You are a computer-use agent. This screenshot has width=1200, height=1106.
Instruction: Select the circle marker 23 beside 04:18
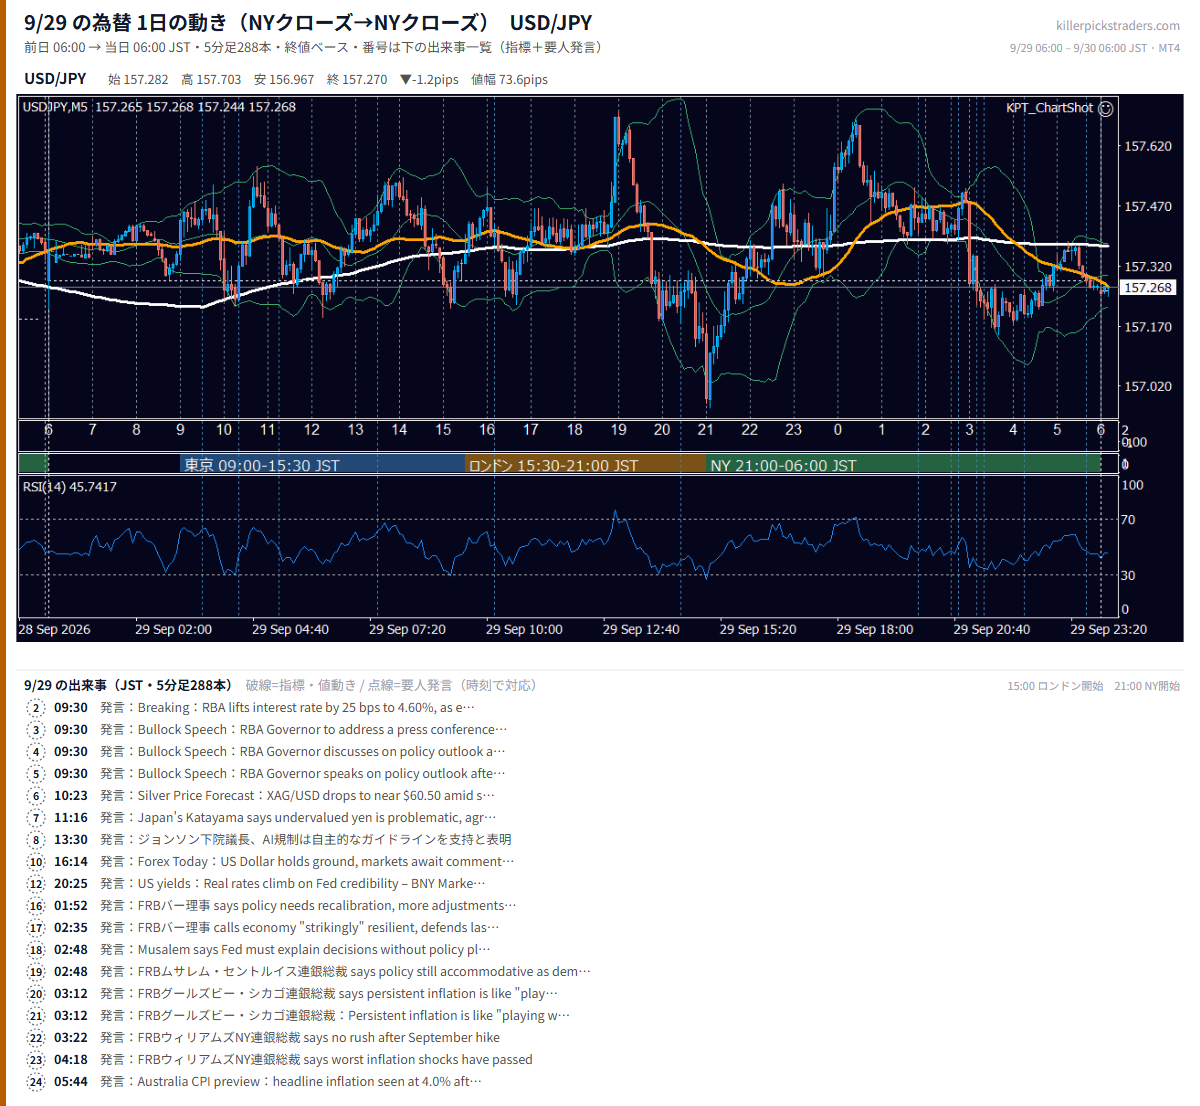(36, 1060)
